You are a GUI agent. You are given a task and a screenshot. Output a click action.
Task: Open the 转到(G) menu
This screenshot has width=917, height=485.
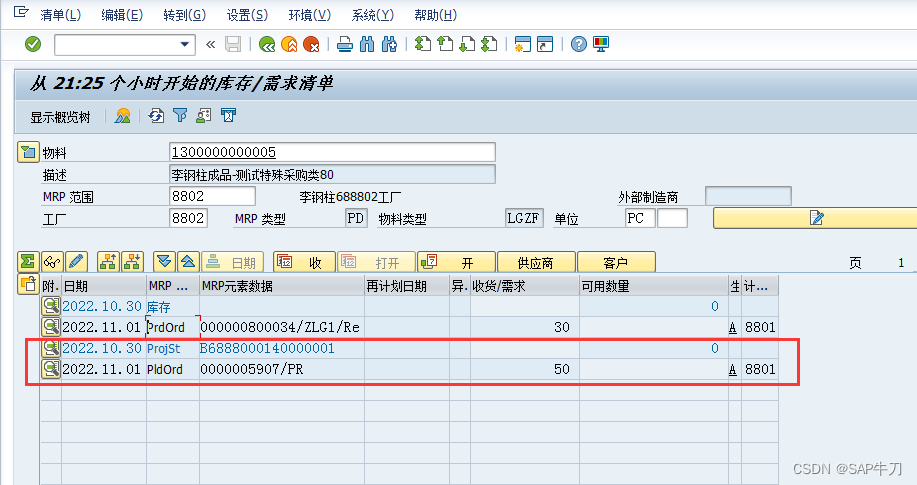184,15
